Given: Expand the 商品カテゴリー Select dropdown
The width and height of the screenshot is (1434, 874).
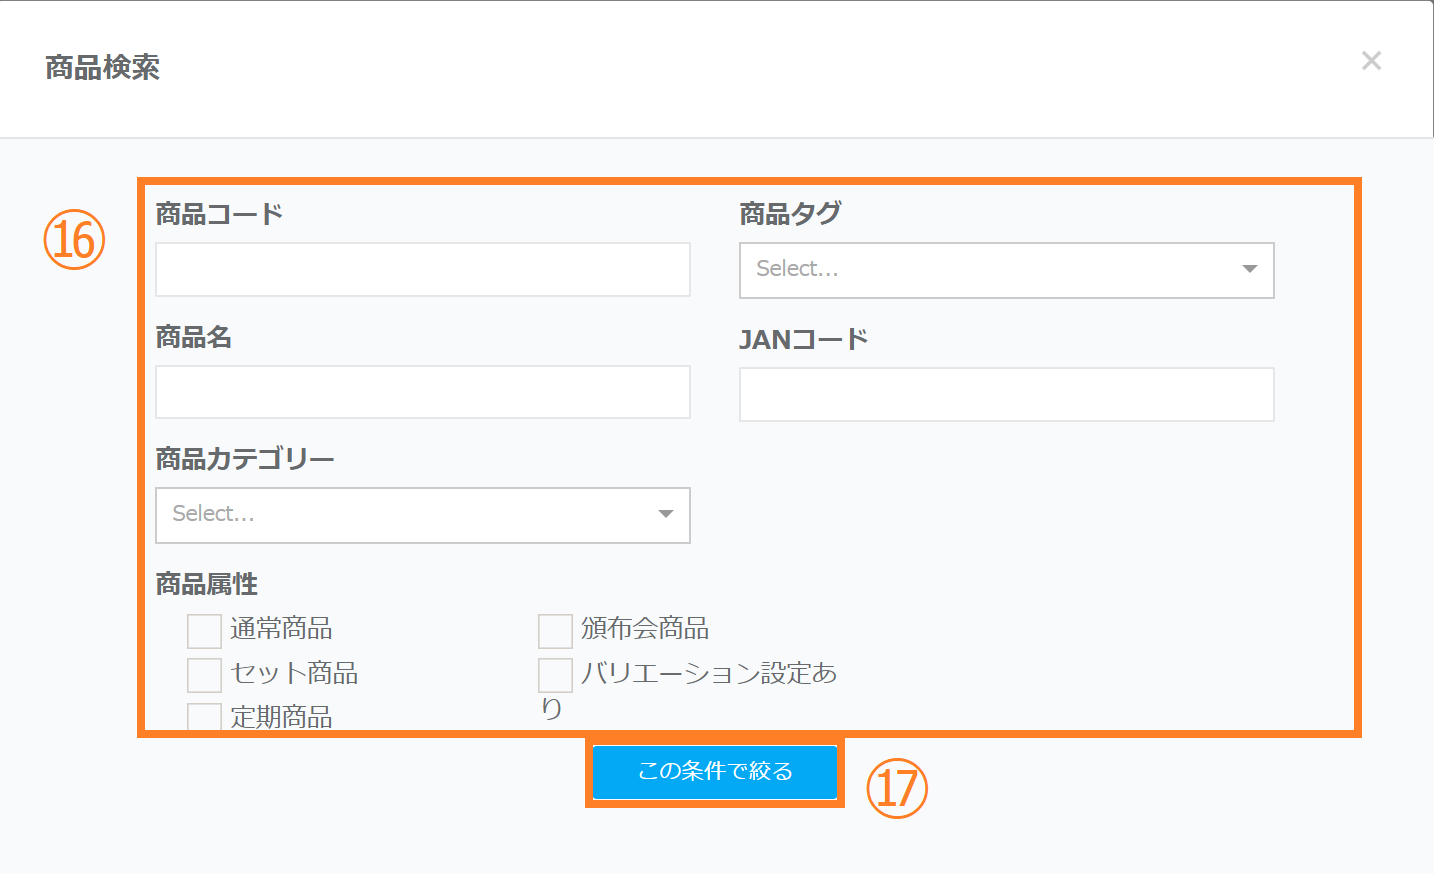Looking at the screenshot, I should tap(405, 515).
